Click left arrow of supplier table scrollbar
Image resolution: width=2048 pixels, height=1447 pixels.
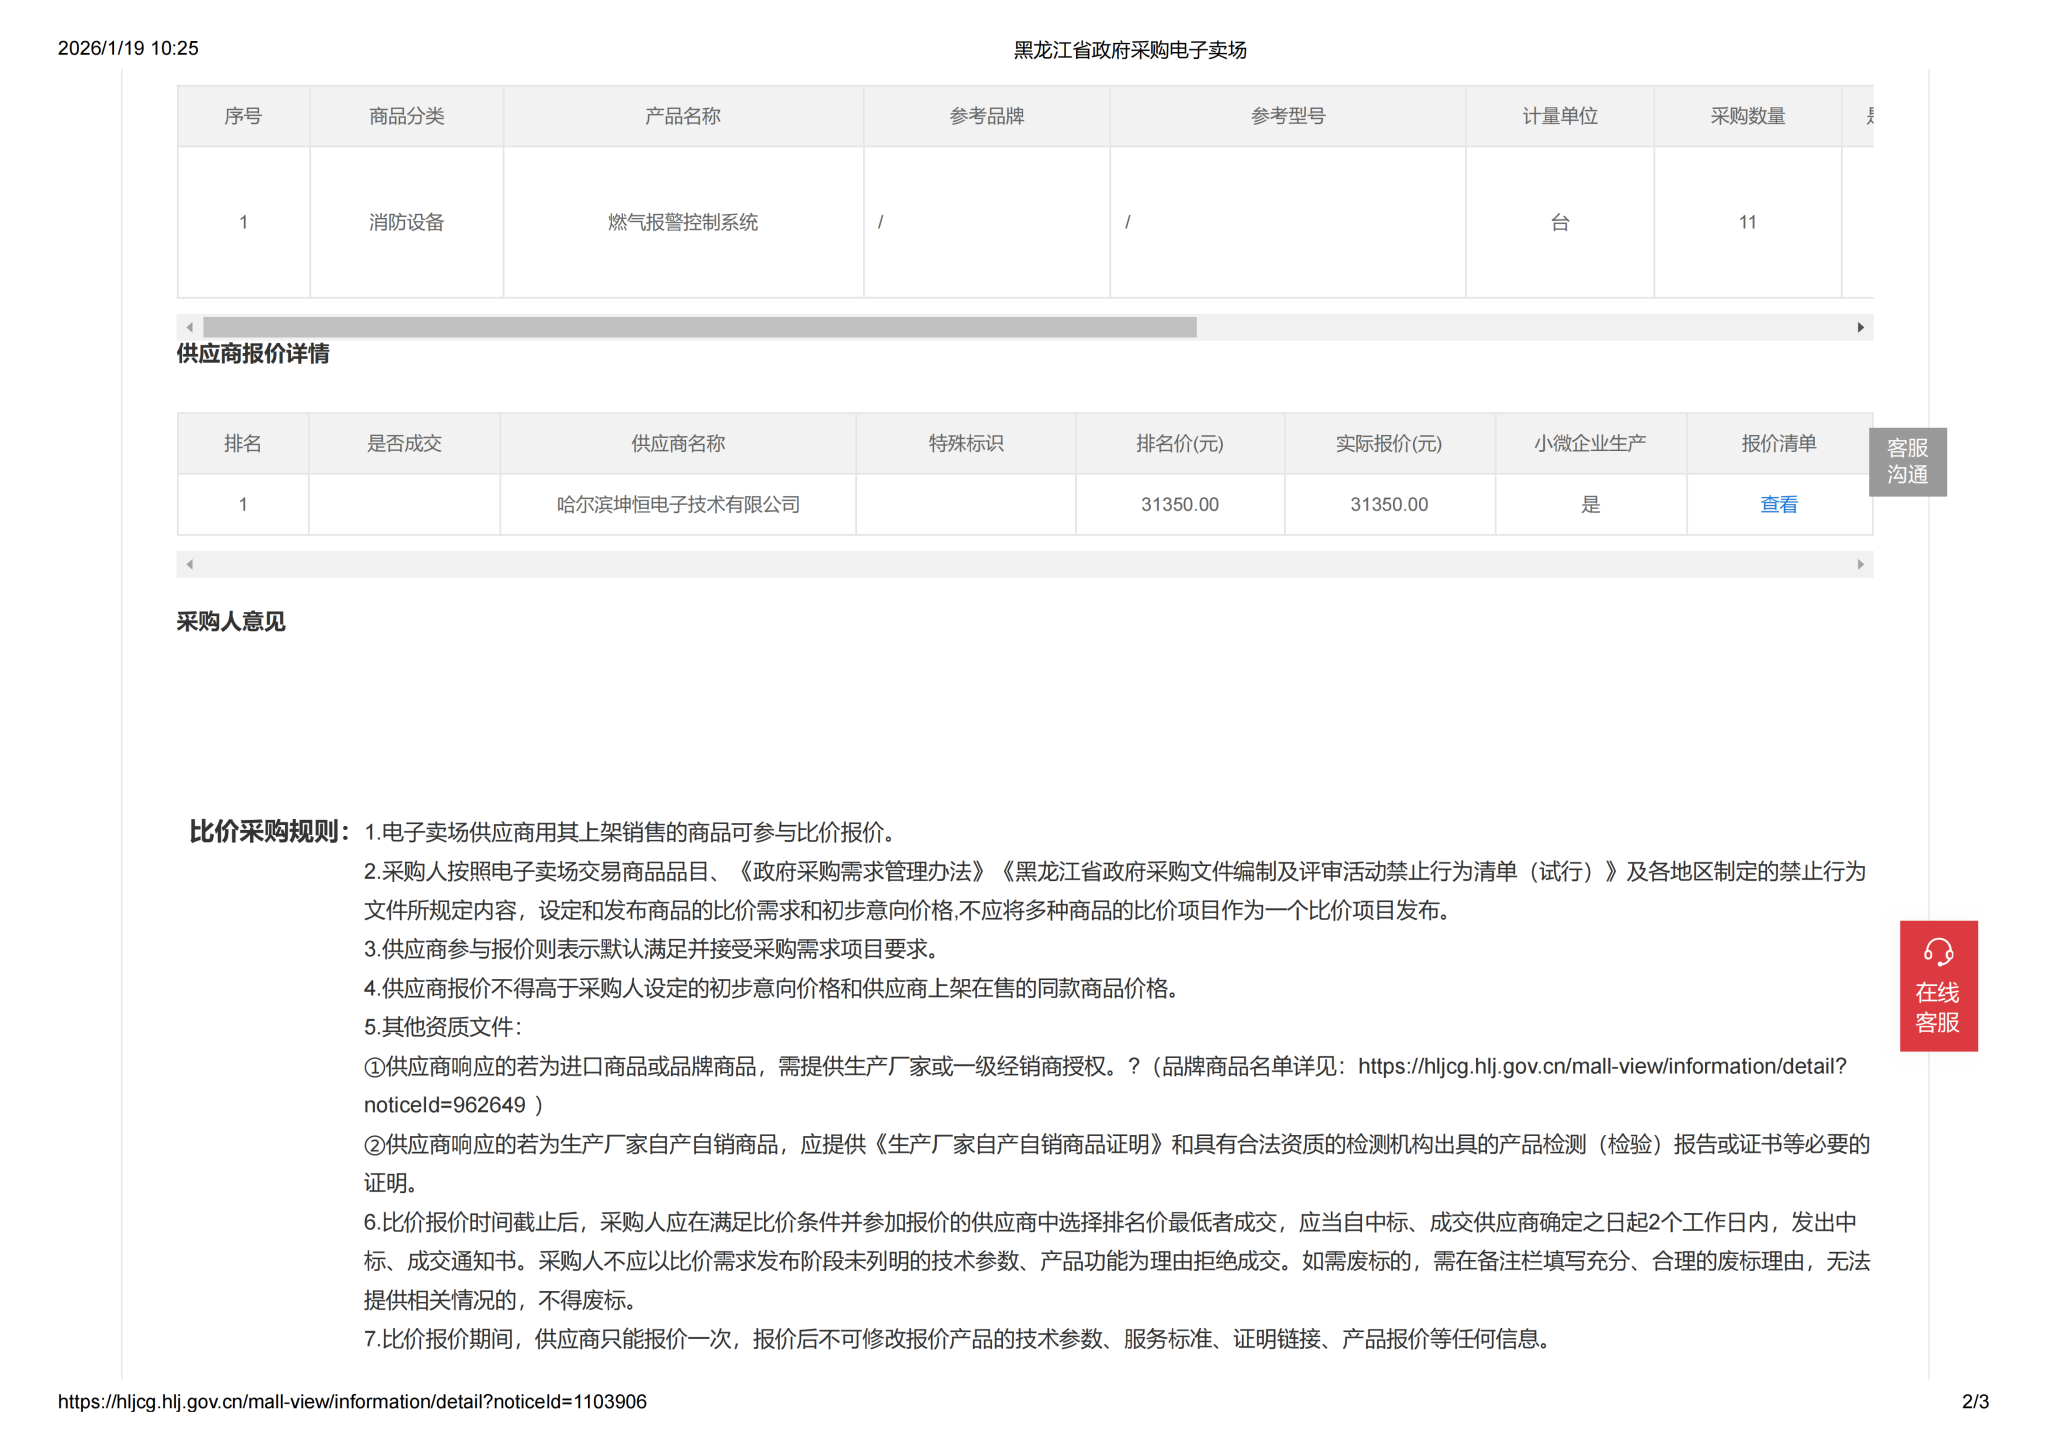click(x=190, y=565)
